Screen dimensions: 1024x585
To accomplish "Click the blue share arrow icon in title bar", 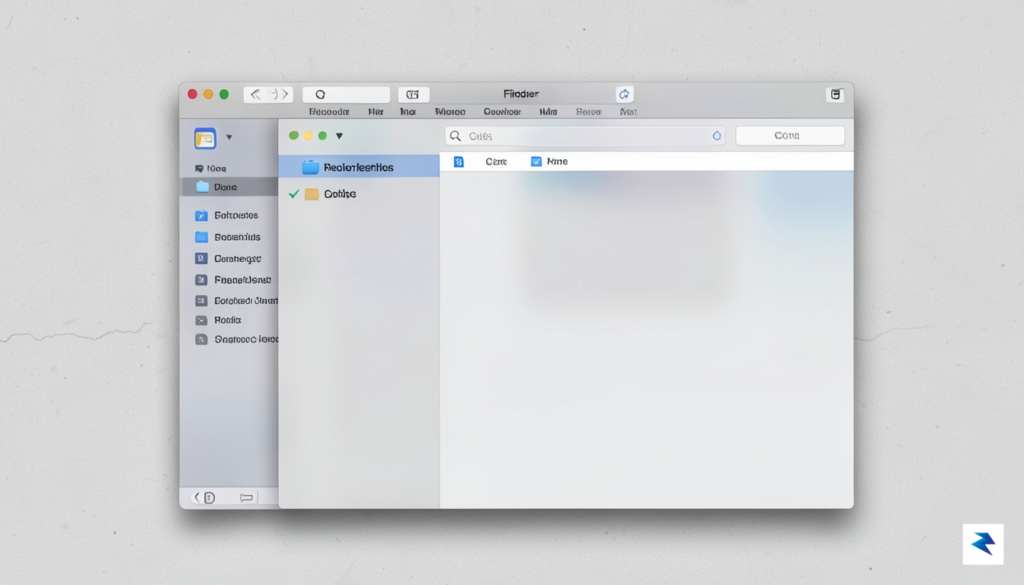I will point(624,95).
